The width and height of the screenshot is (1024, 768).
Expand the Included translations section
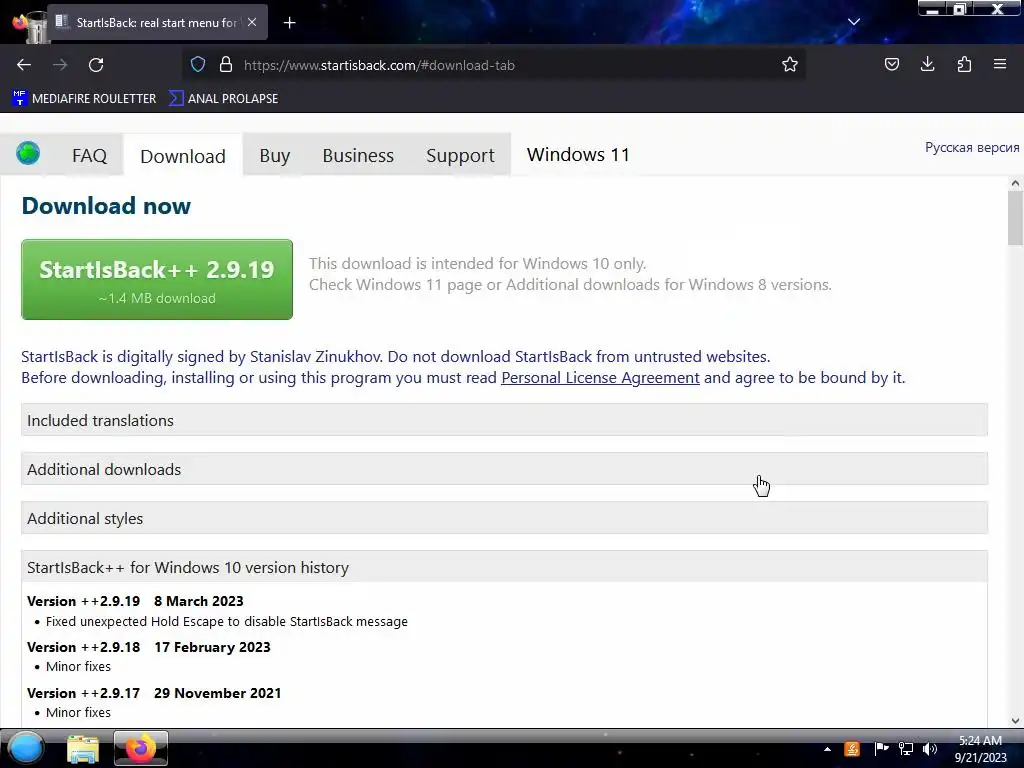pyautogui.click(x=504, y=420)
